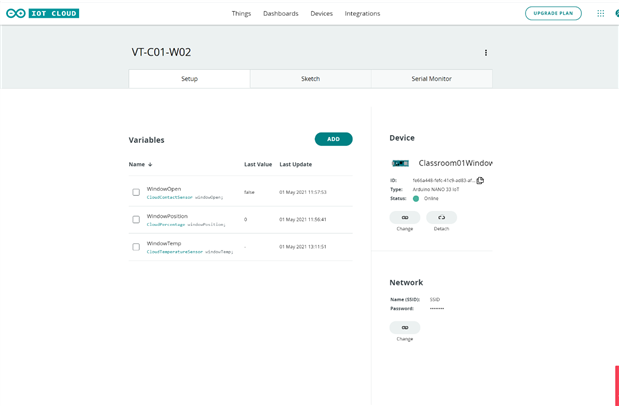This screenshot has height=406, width=619.
Task: Click the Change device link icon button
Action: pos(405,217)
